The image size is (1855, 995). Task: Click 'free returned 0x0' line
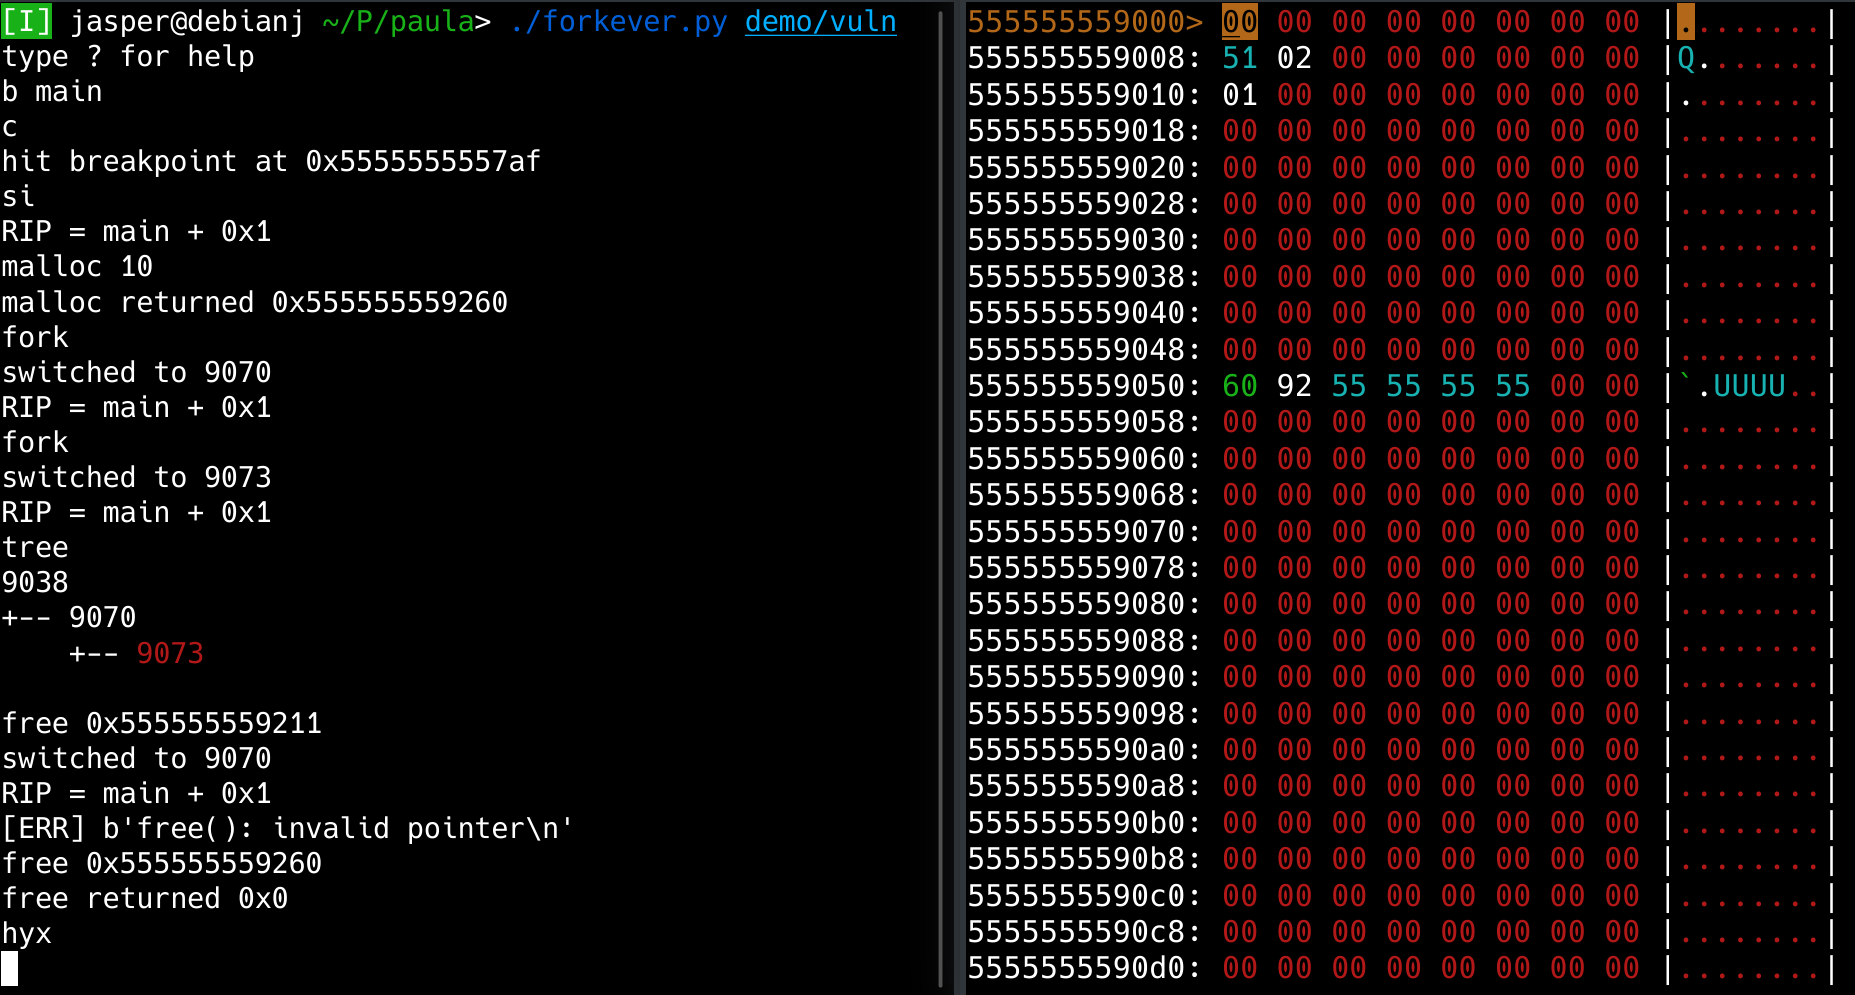coord(145,898)
